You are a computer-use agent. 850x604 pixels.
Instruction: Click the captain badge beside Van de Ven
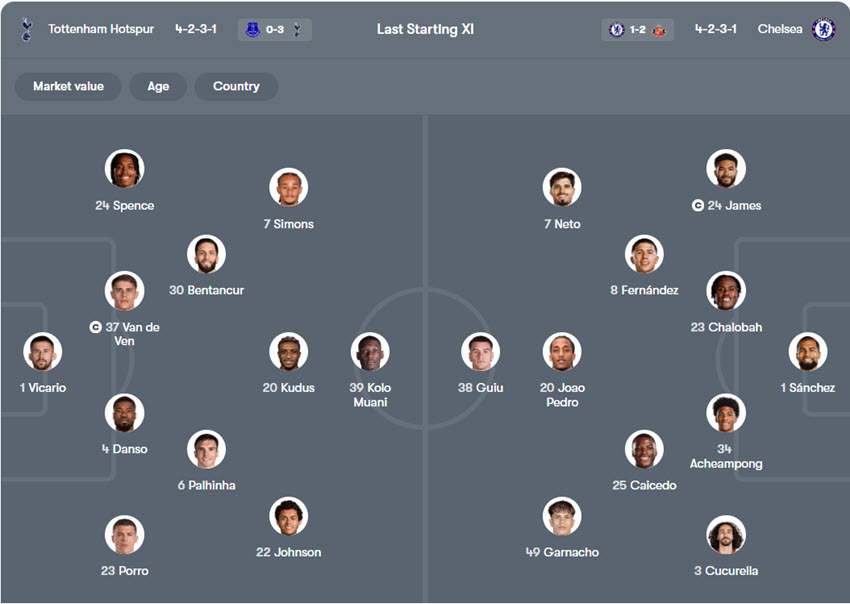pyautogui.click(x=96, y=327)
